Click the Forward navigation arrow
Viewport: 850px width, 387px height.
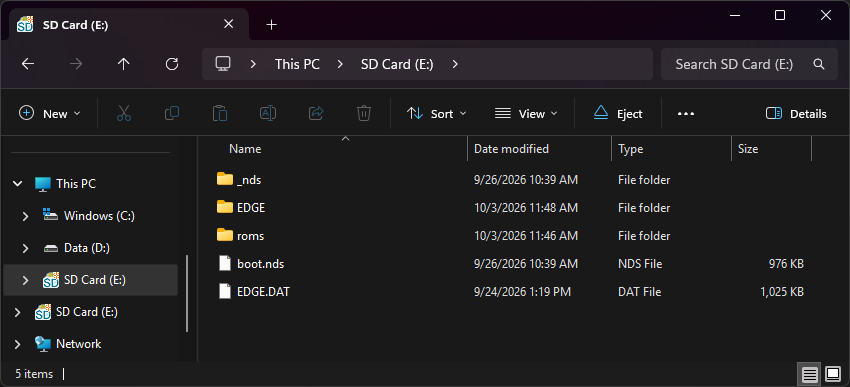point(76,64)
